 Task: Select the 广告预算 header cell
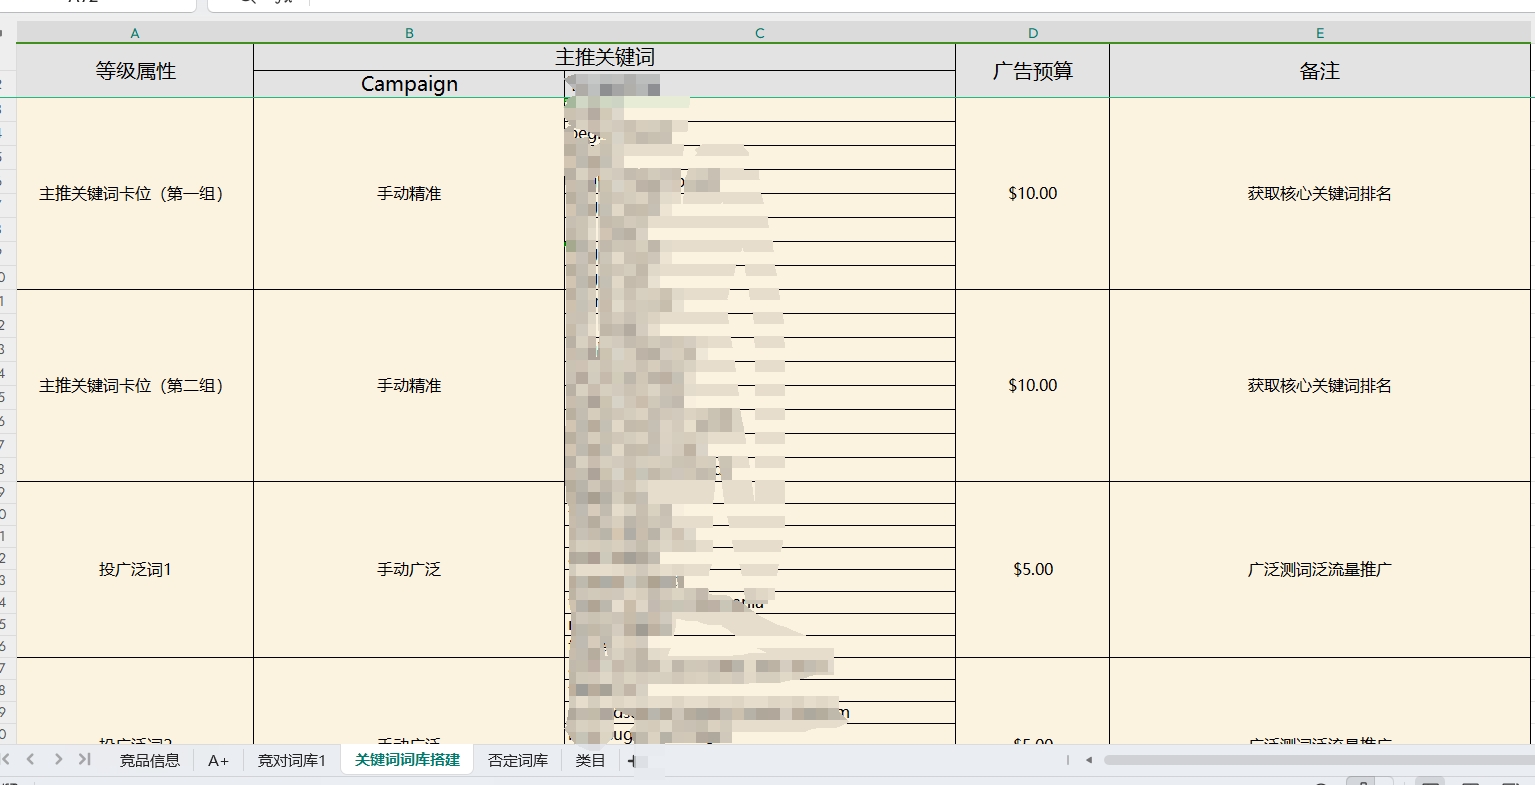[x=1033, y=71]
